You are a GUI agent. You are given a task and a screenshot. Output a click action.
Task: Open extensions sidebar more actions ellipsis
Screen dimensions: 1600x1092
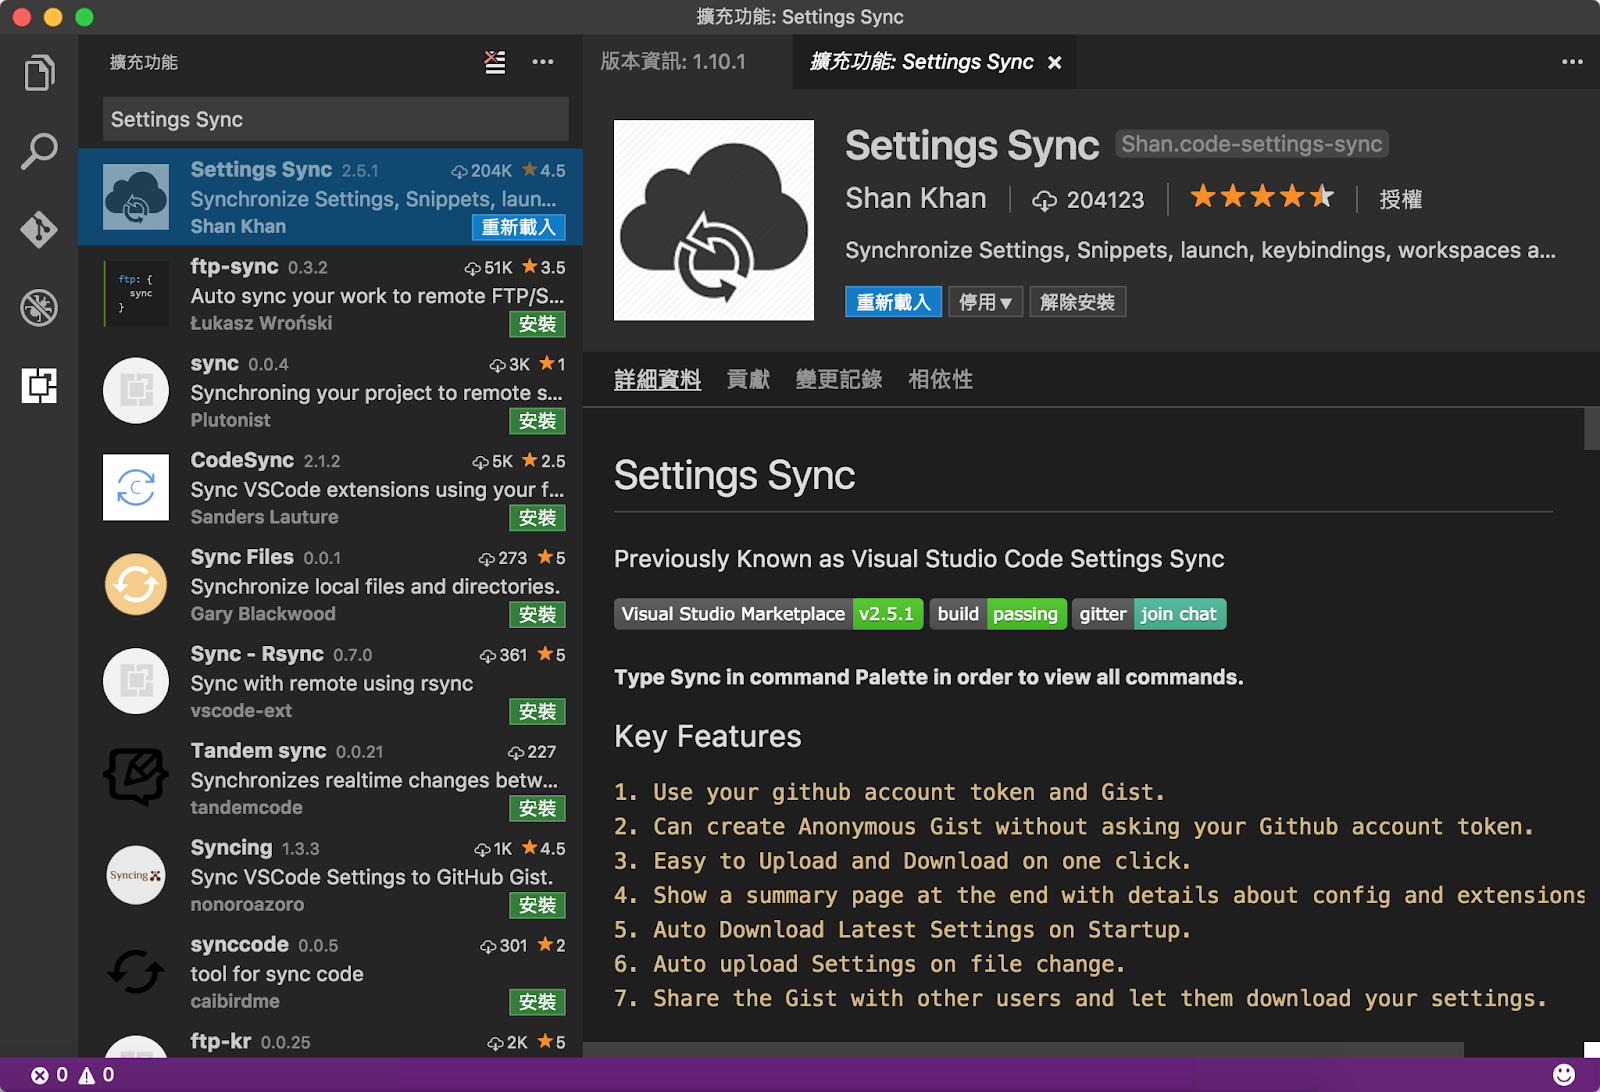click(x=543, y=62)
